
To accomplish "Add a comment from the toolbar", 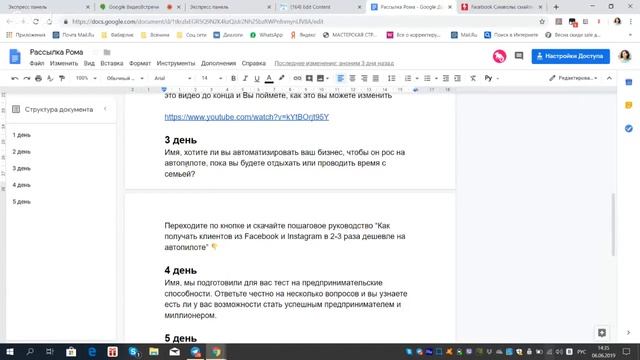I will click(309, 78).
